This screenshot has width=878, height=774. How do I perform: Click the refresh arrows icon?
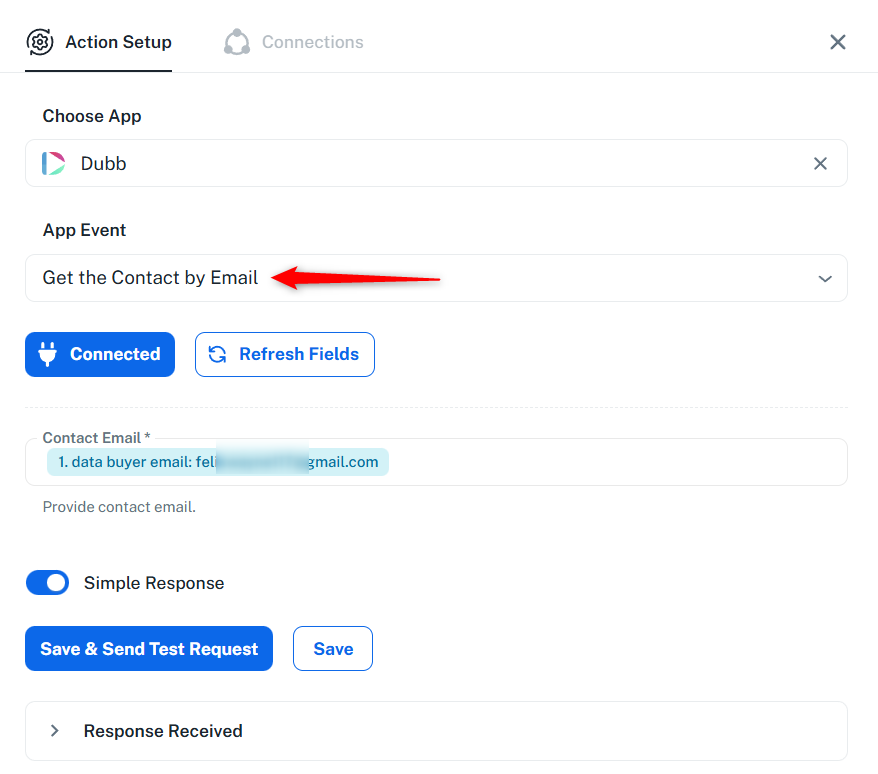coord(217,354)
